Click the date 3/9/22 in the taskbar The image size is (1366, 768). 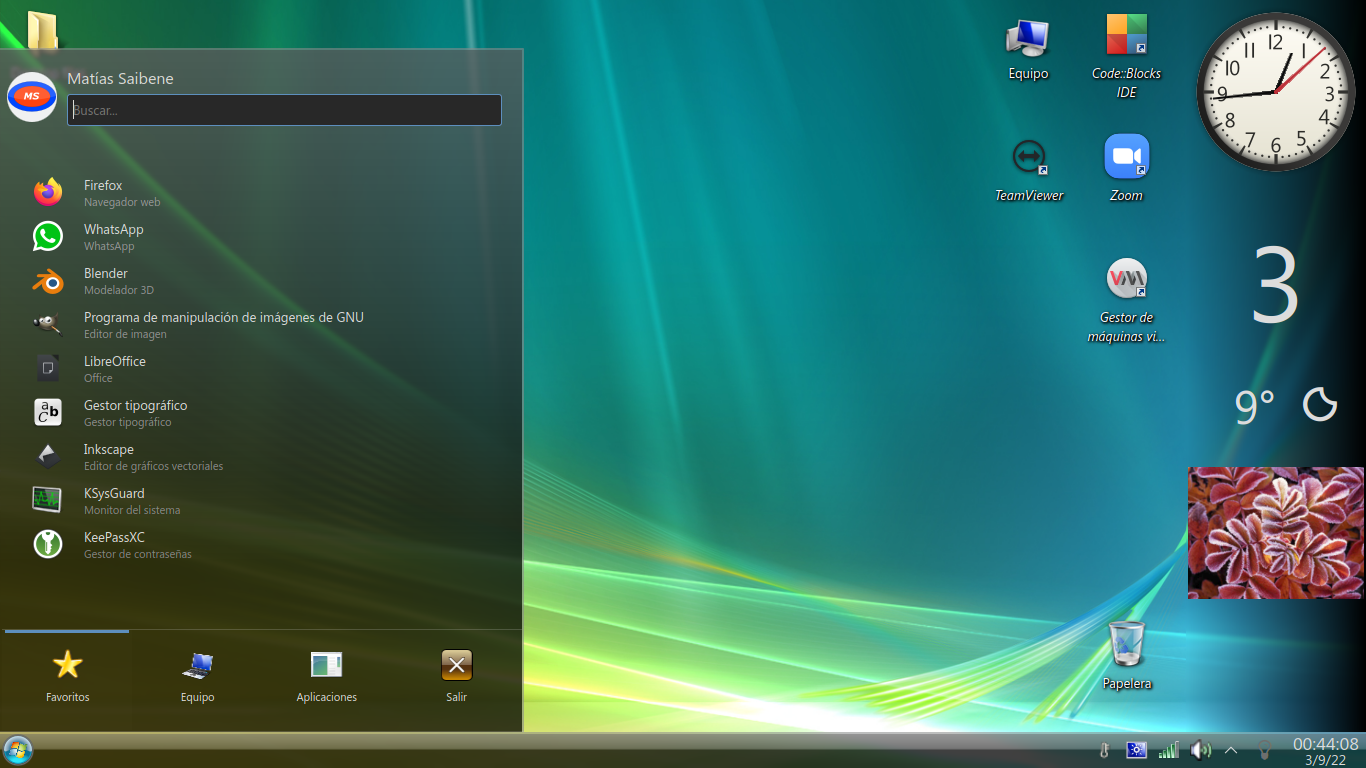click(1325, 760)
